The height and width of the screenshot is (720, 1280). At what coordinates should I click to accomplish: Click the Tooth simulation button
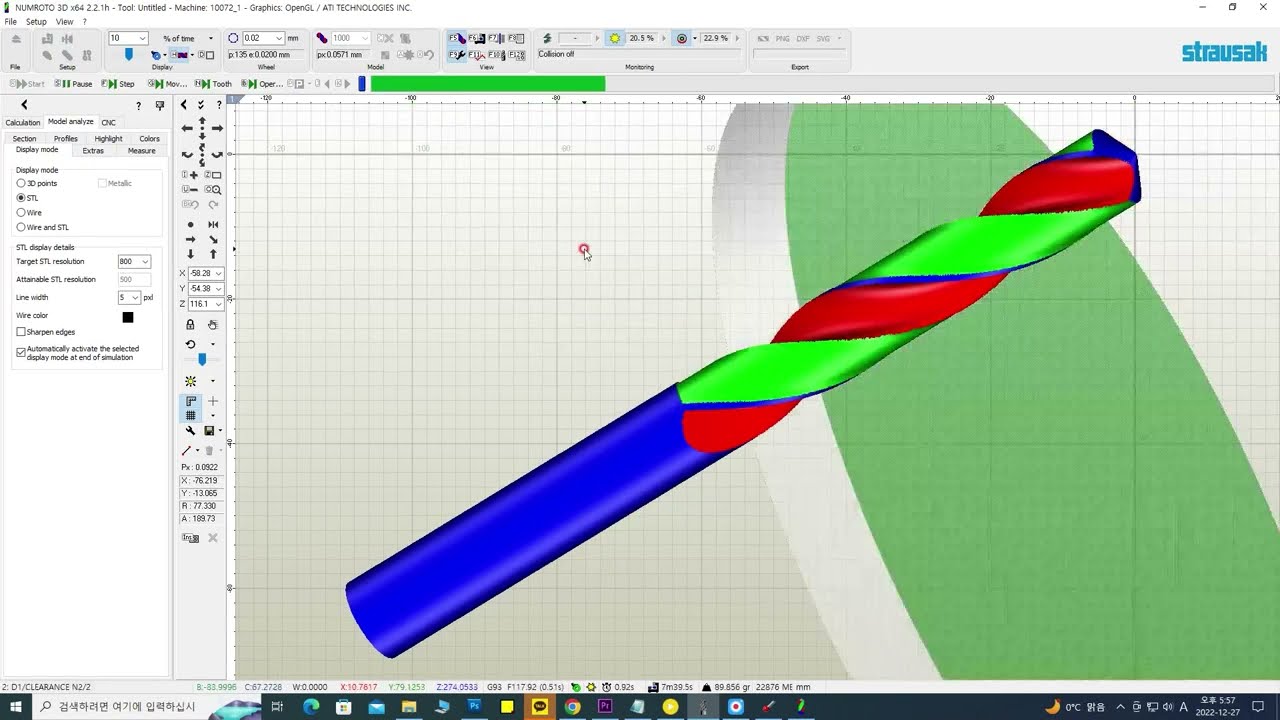[214, 84]
